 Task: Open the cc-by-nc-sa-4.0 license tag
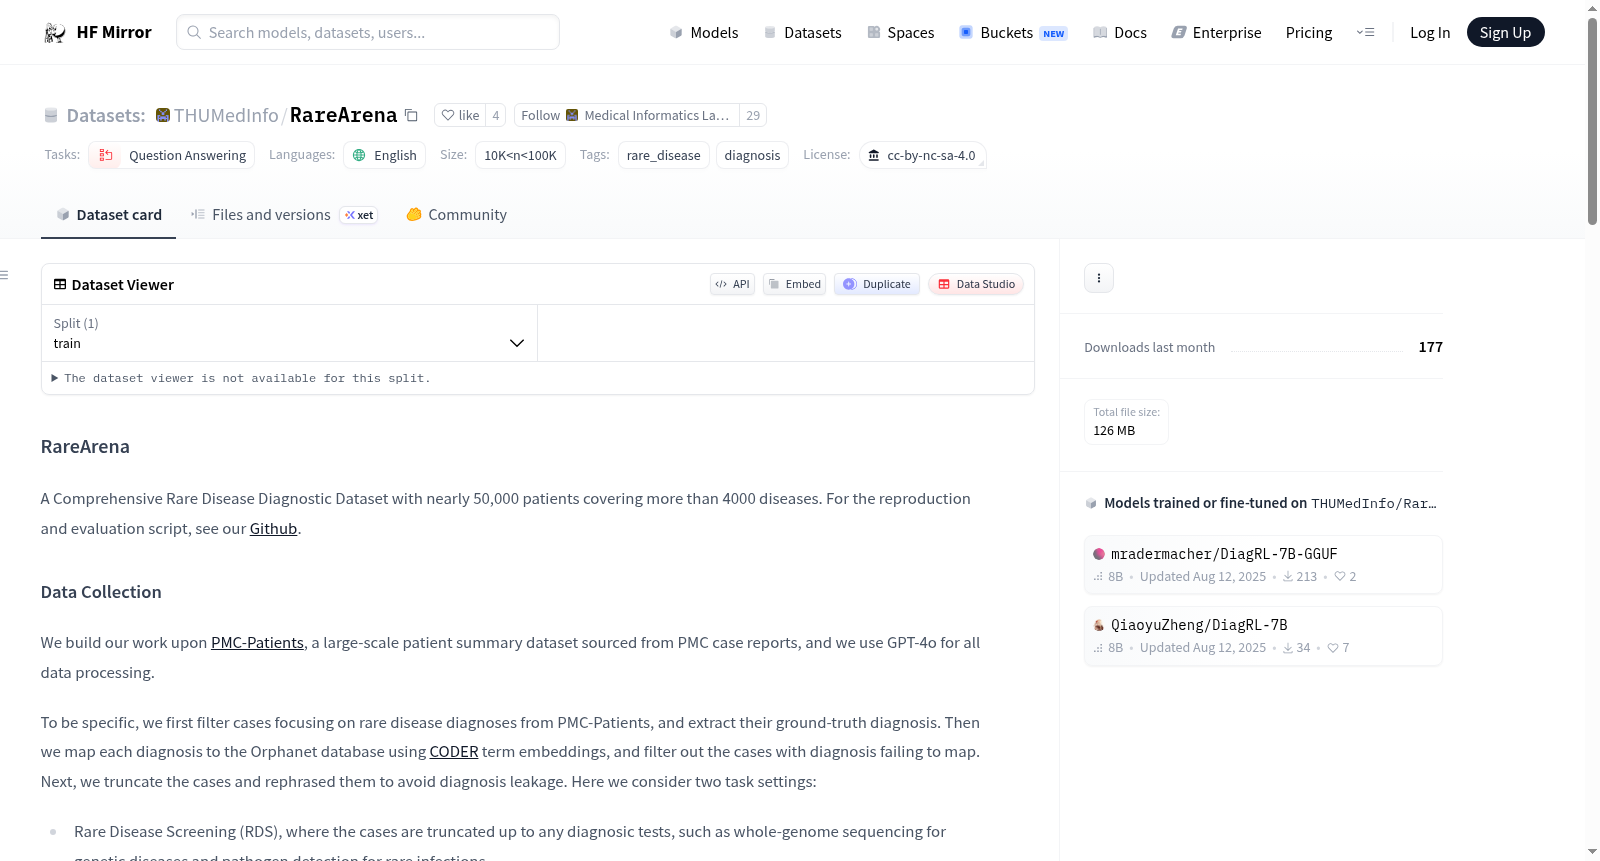pos(923,156)
